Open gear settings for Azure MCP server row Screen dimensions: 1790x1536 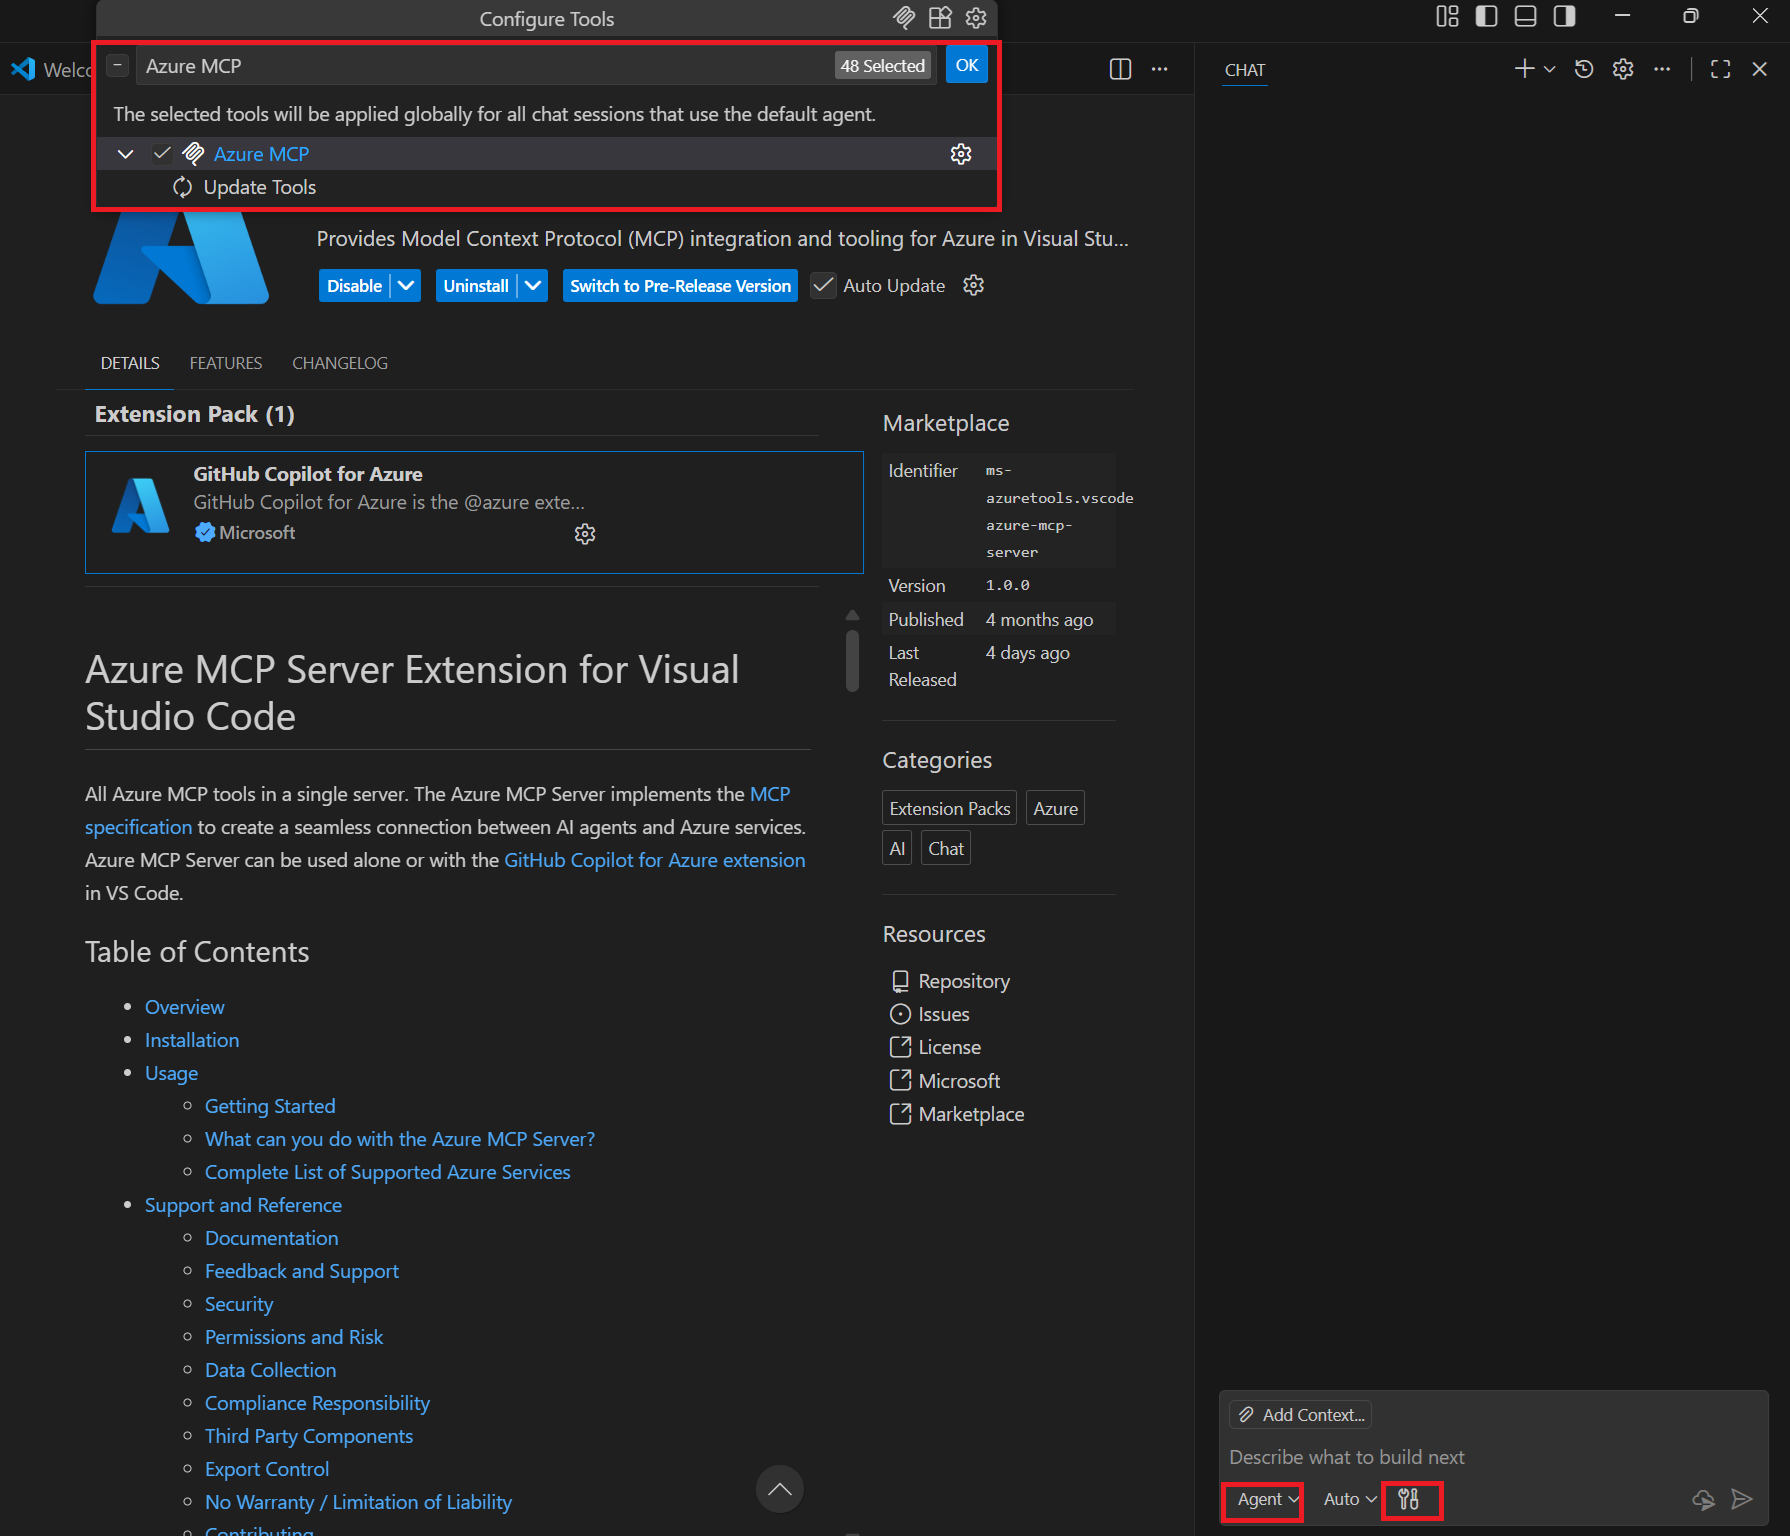(961, 154)
